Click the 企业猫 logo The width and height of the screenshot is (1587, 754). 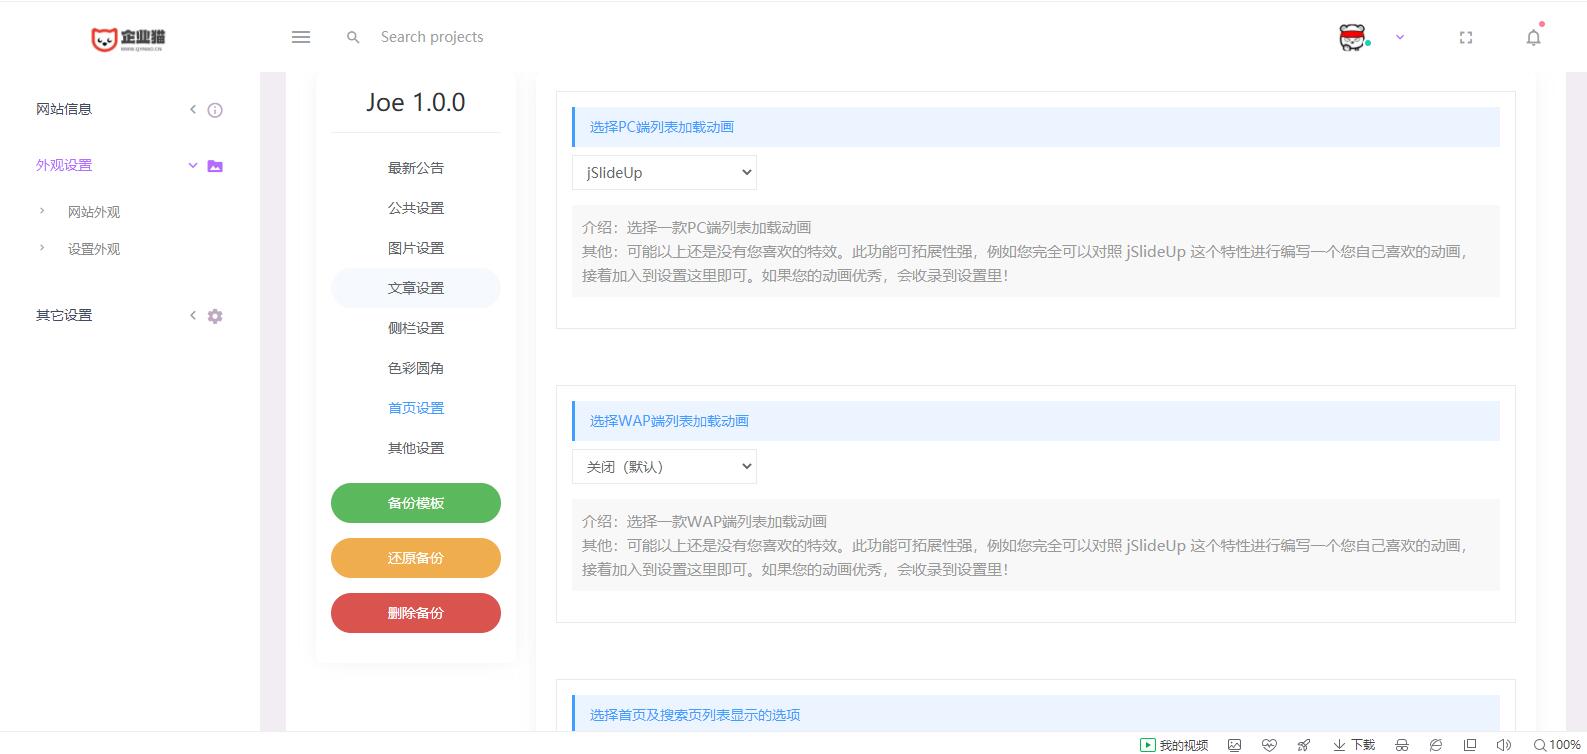point(128,39)
